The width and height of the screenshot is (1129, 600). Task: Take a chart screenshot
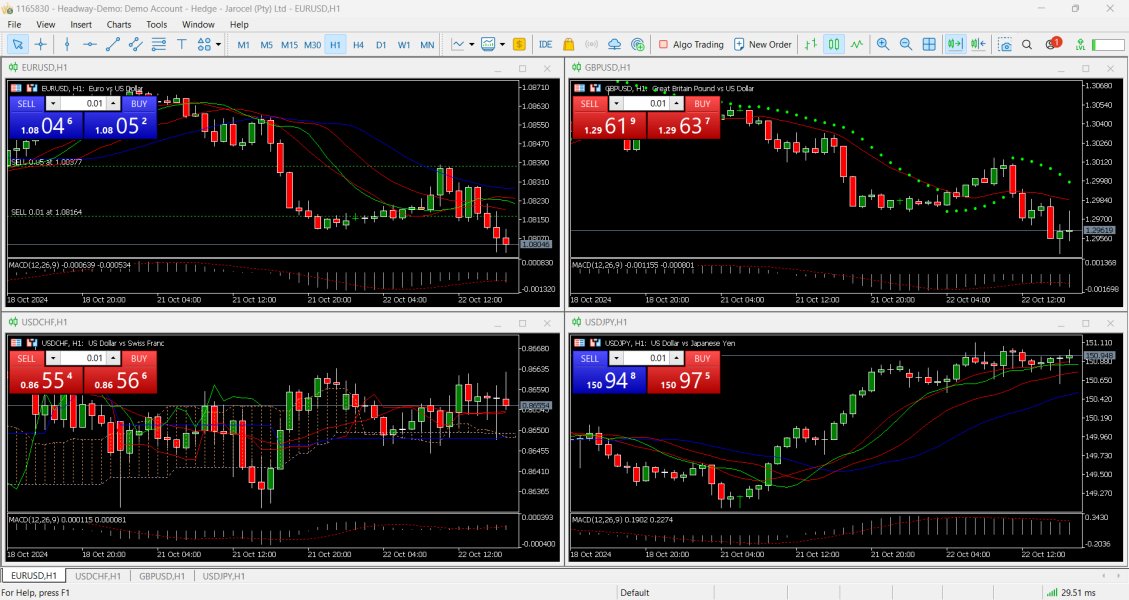click(x=1004, y=45)
